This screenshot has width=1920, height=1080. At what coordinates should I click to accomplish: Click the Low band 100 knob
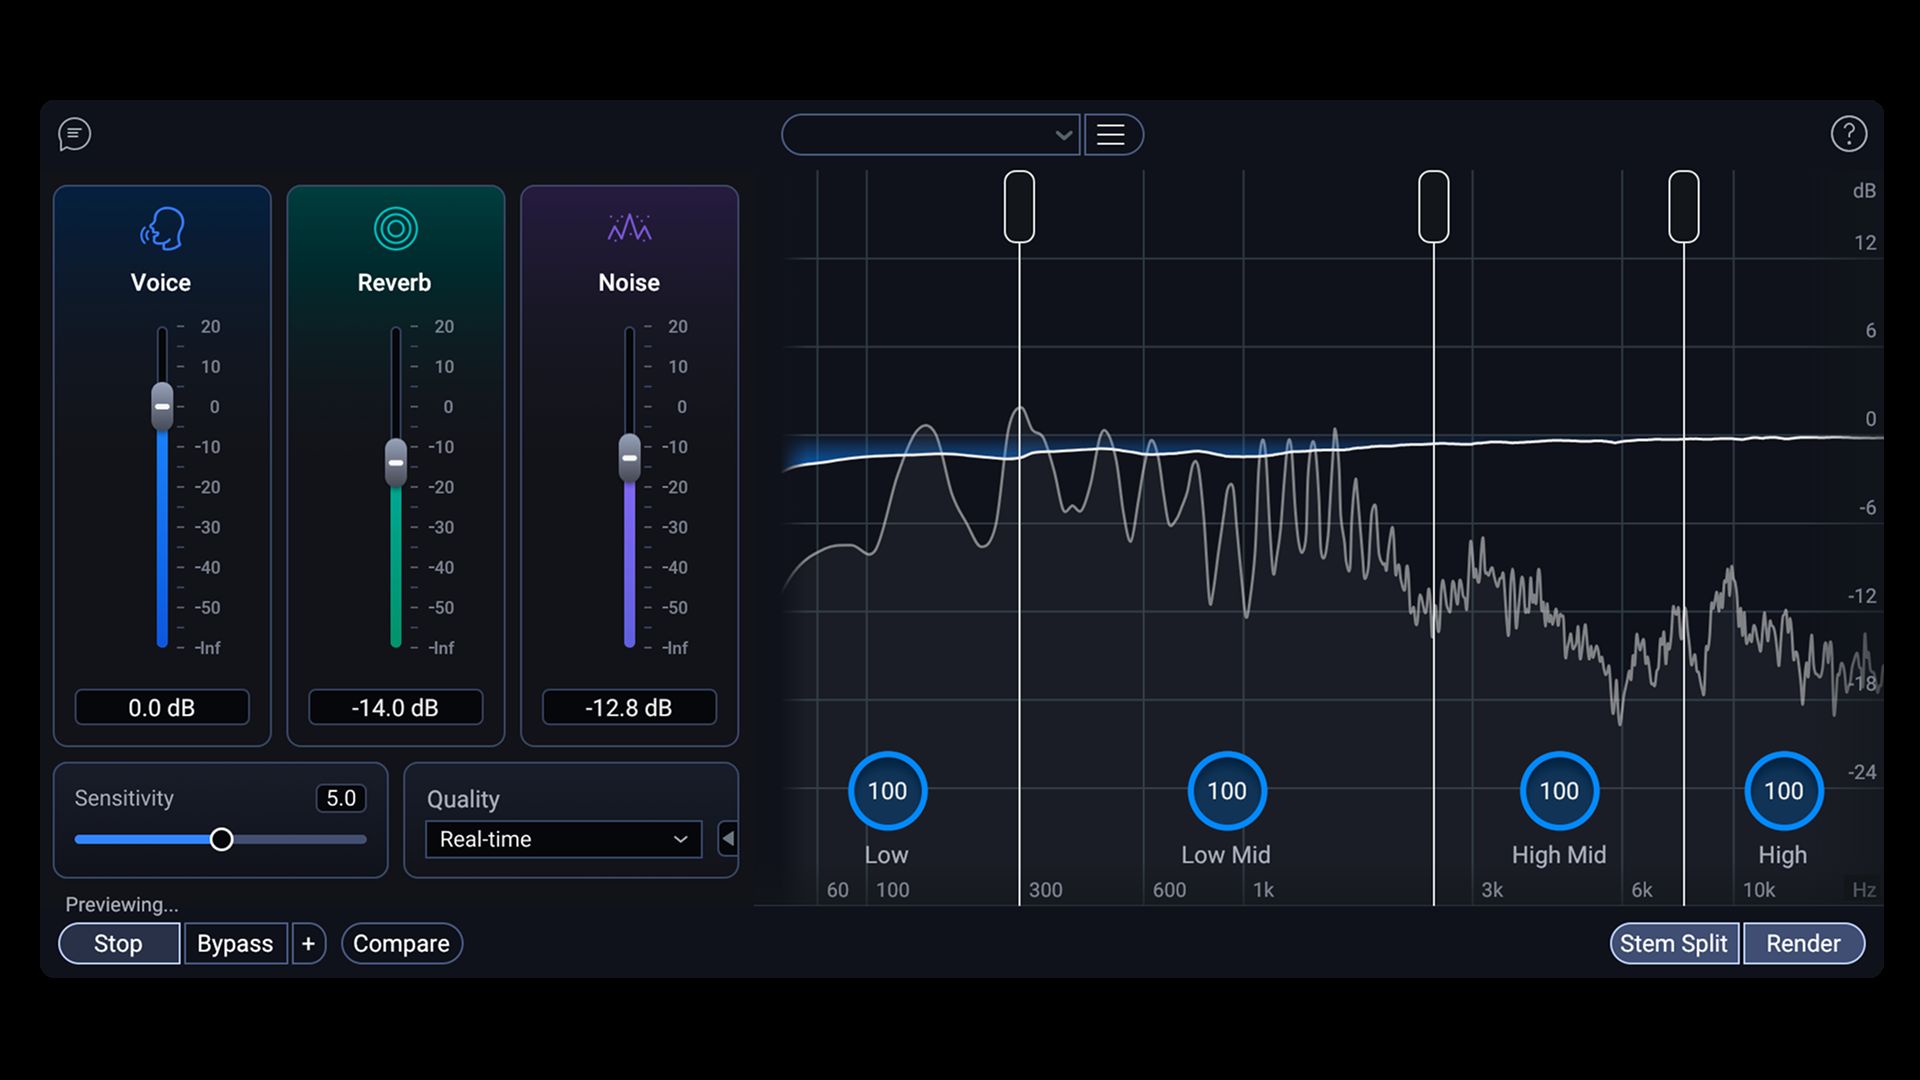887,791
